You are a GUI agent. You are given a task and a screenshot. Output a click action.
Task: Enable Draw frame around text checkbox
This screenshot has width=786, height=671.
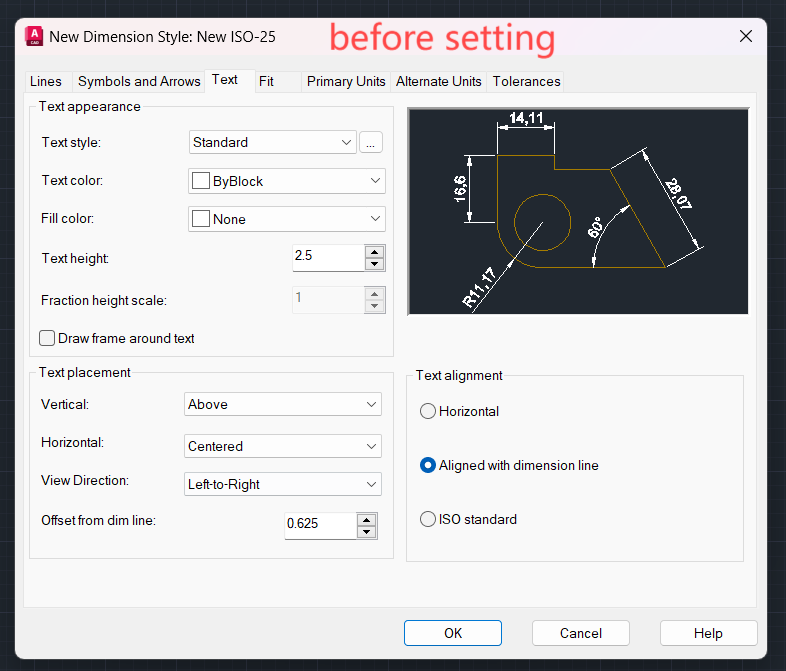coord(47,338)
